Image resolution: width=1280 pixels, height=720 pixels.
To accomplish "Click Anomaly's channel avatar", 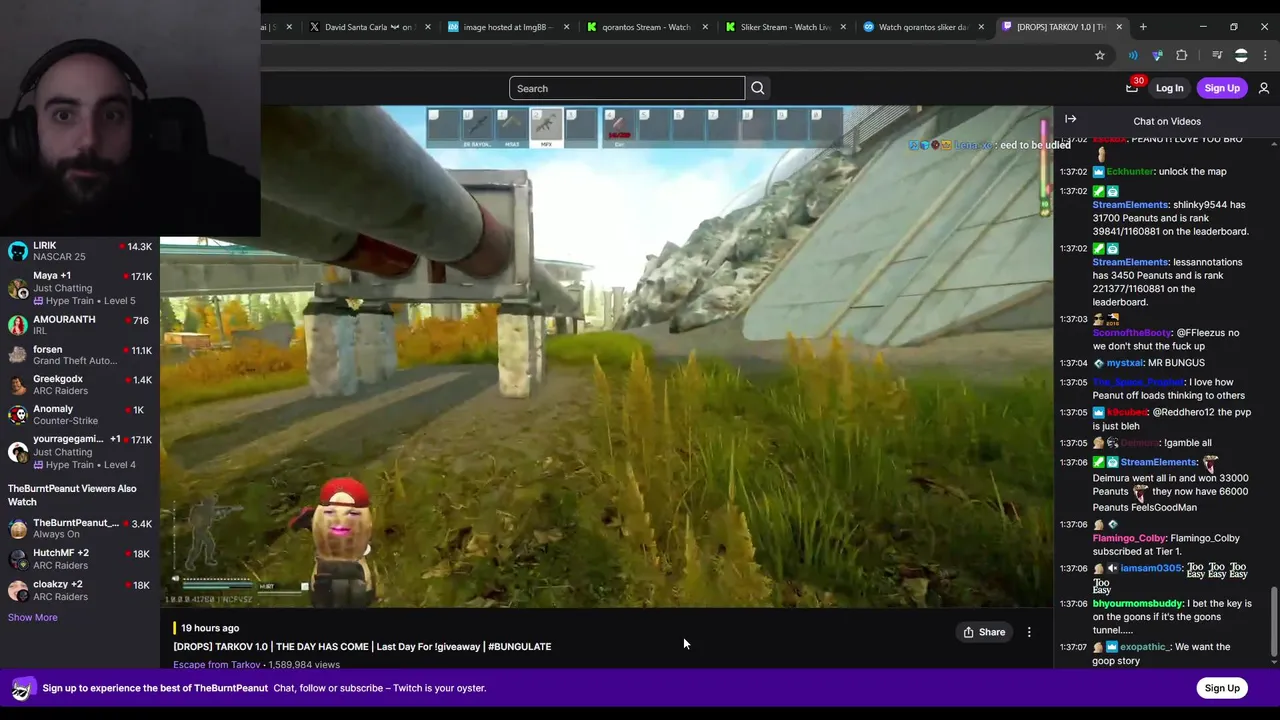I will coord(18,415).
